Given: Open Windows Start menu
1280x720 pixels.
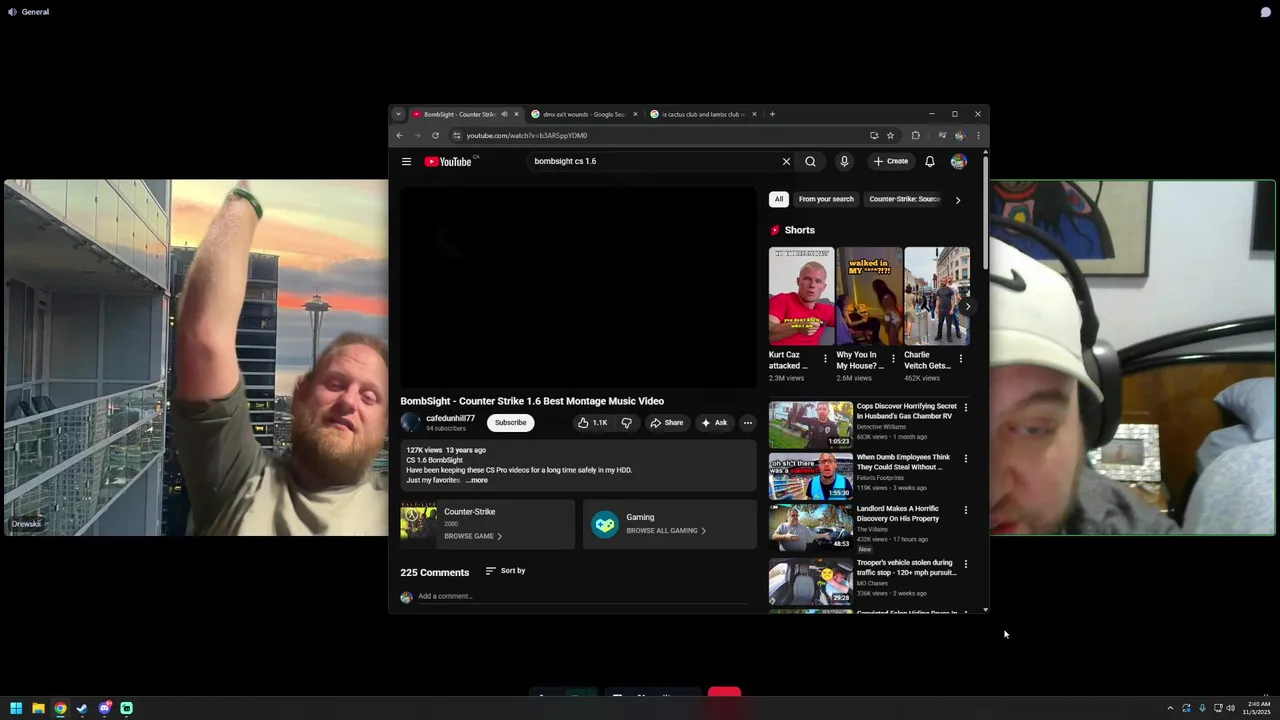Looking at the screenshot, I should pyautogui.click(x=16, y=708).
